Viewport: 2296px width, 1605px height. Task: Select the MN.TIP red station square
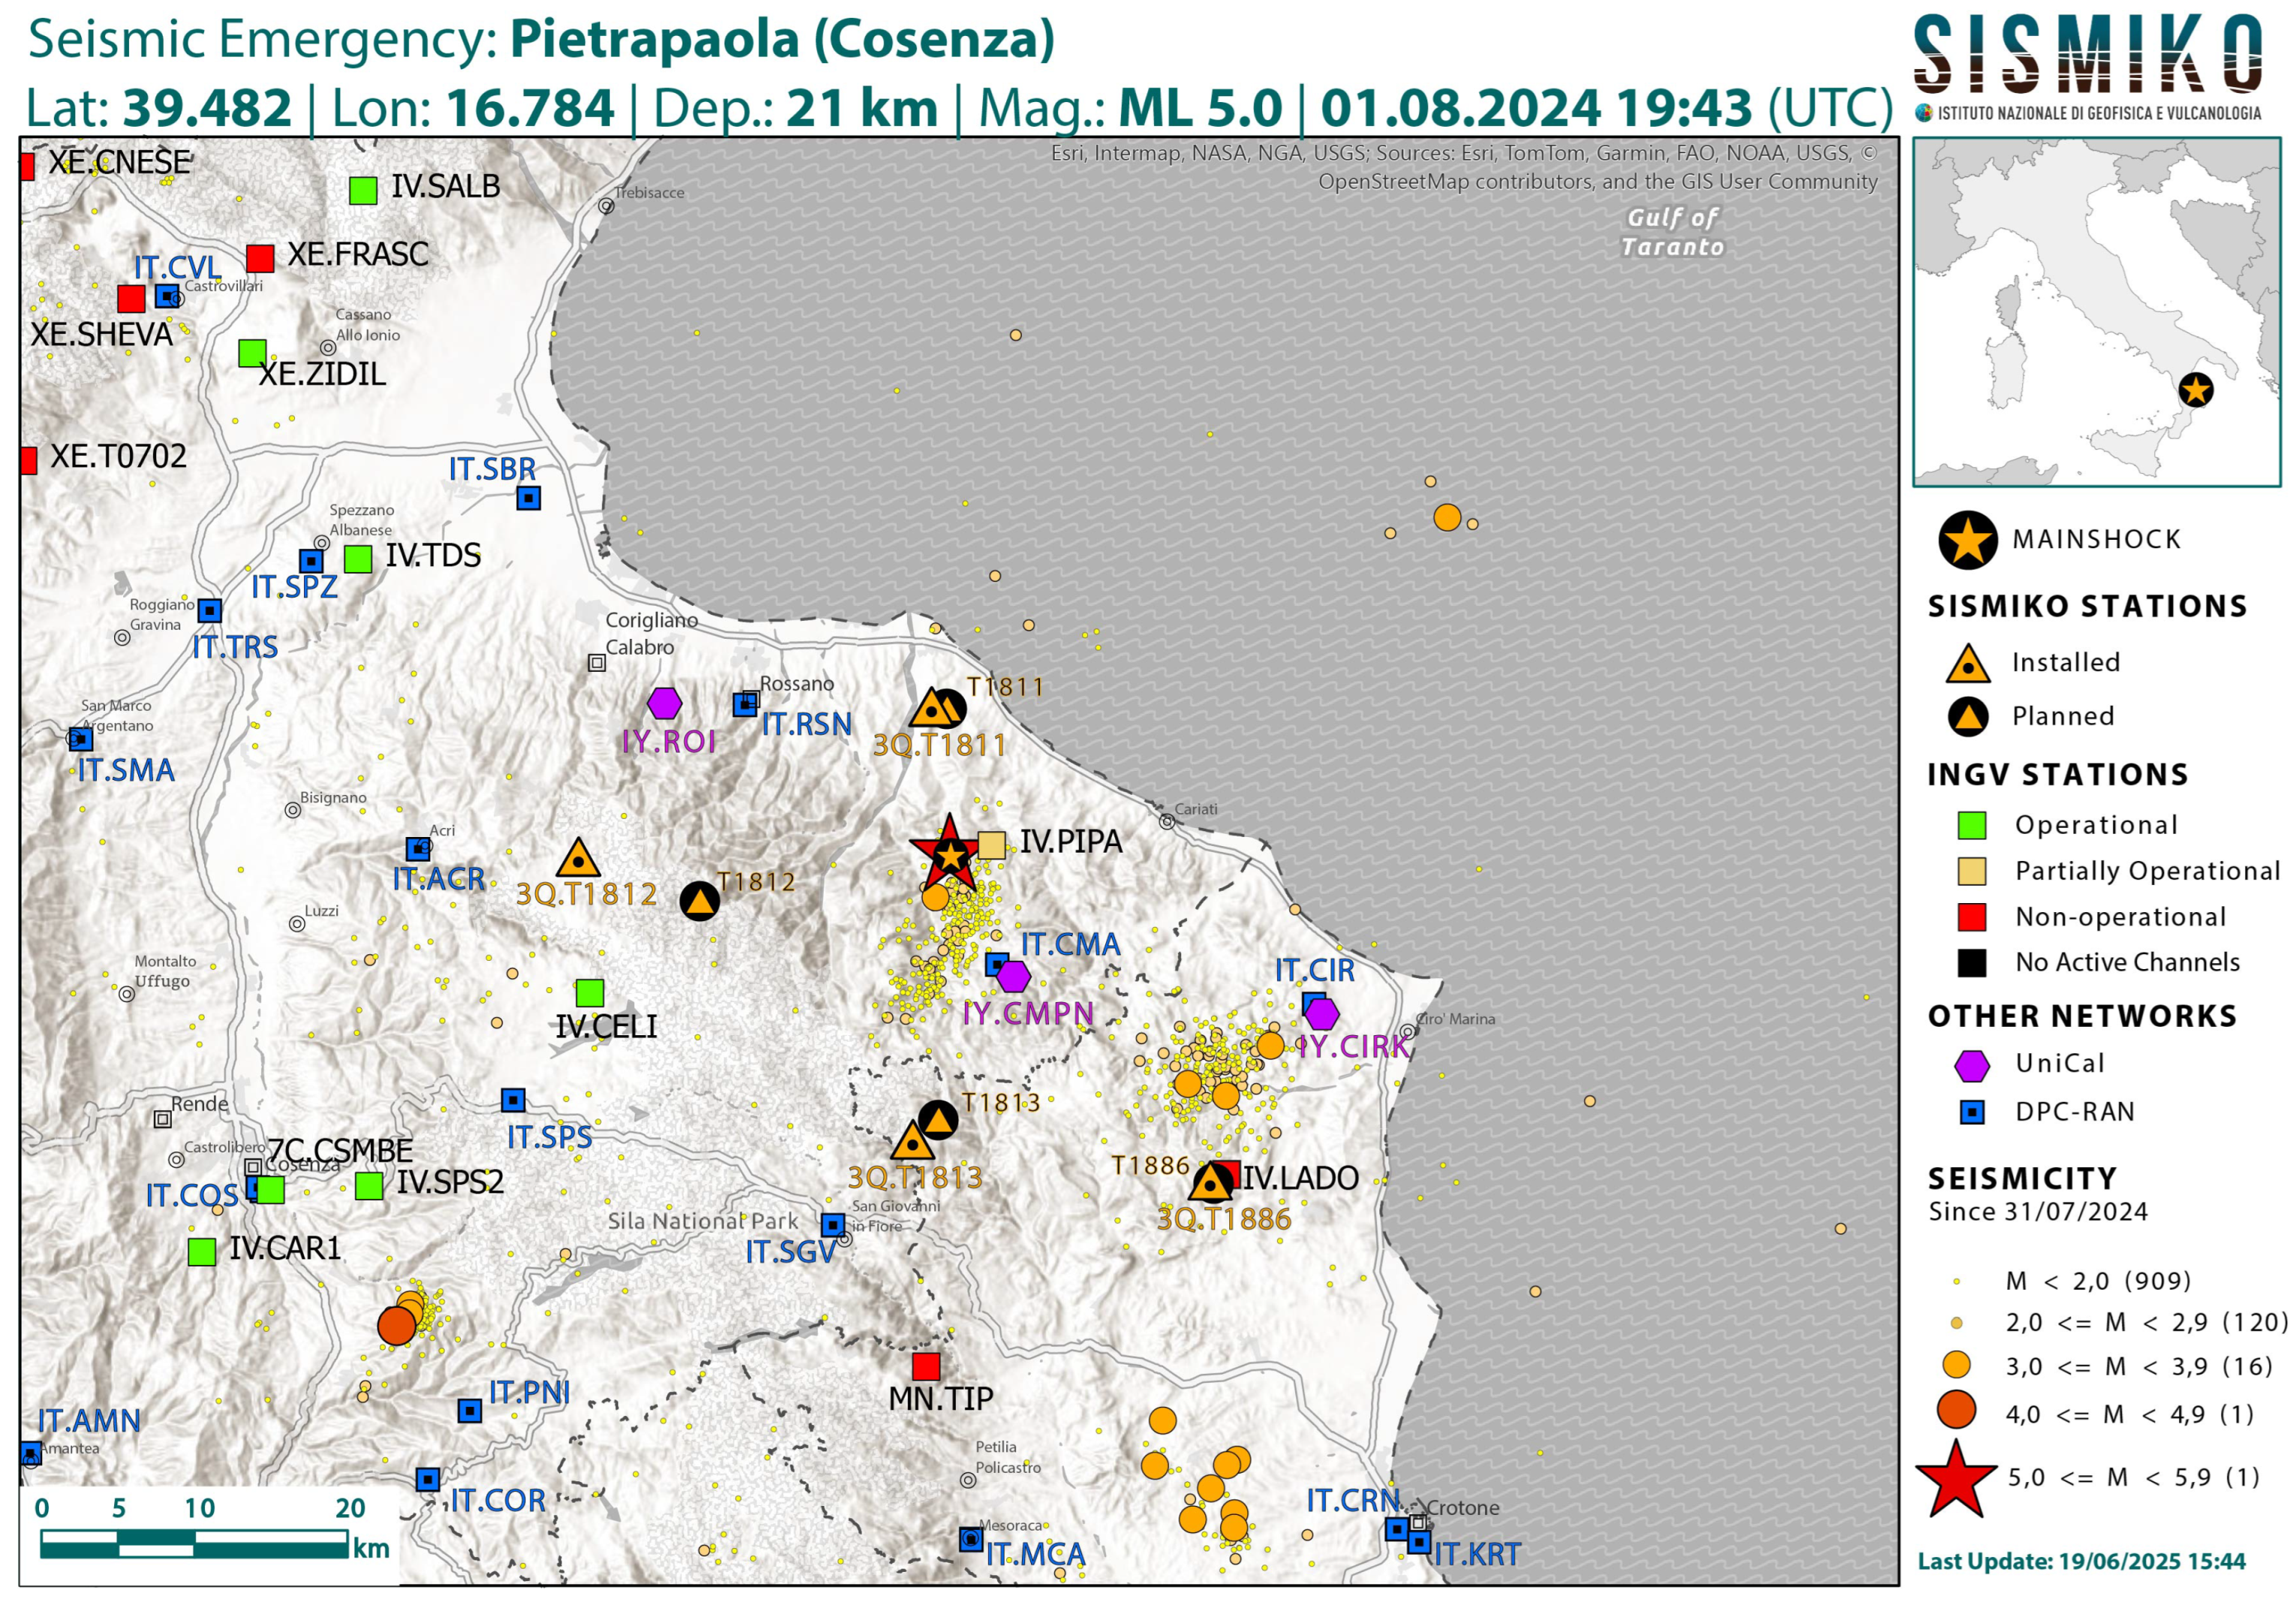click(926, 1366)
